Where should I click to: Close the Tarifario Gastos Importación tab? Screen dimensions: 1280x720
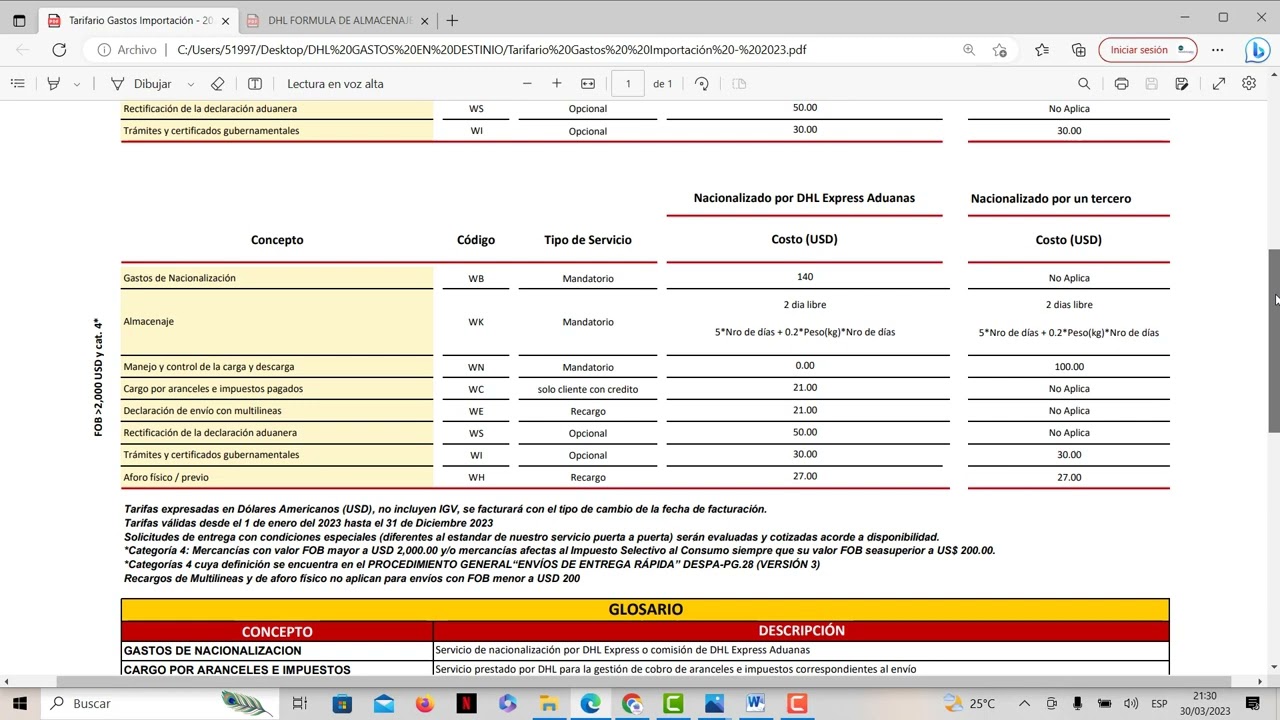pos(225,20)
